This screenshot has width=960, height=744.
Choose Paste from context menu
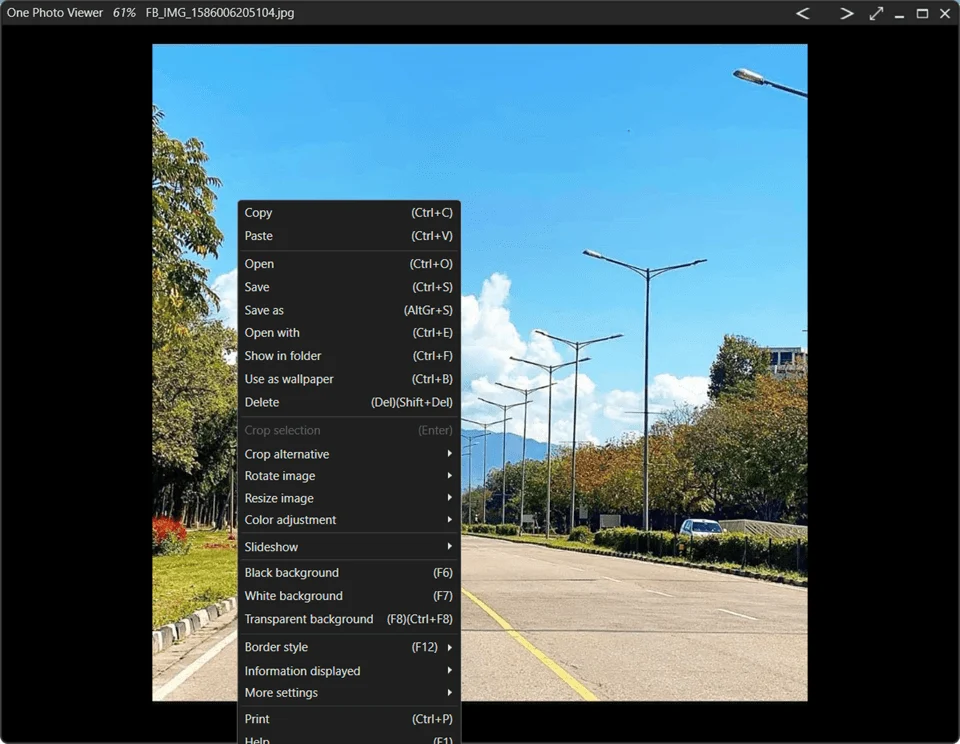click(349, 236)
